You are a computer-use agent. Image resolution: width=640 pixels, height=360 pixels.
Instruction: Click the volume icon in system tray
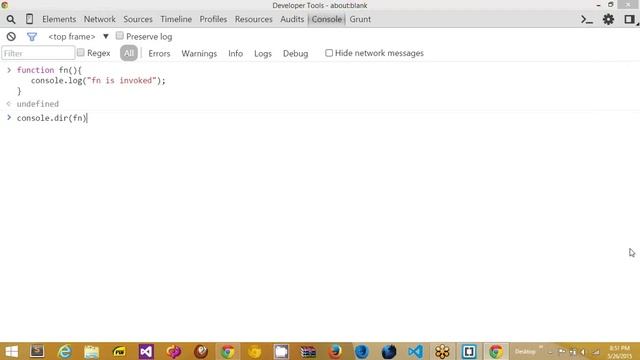pos(583,352)
